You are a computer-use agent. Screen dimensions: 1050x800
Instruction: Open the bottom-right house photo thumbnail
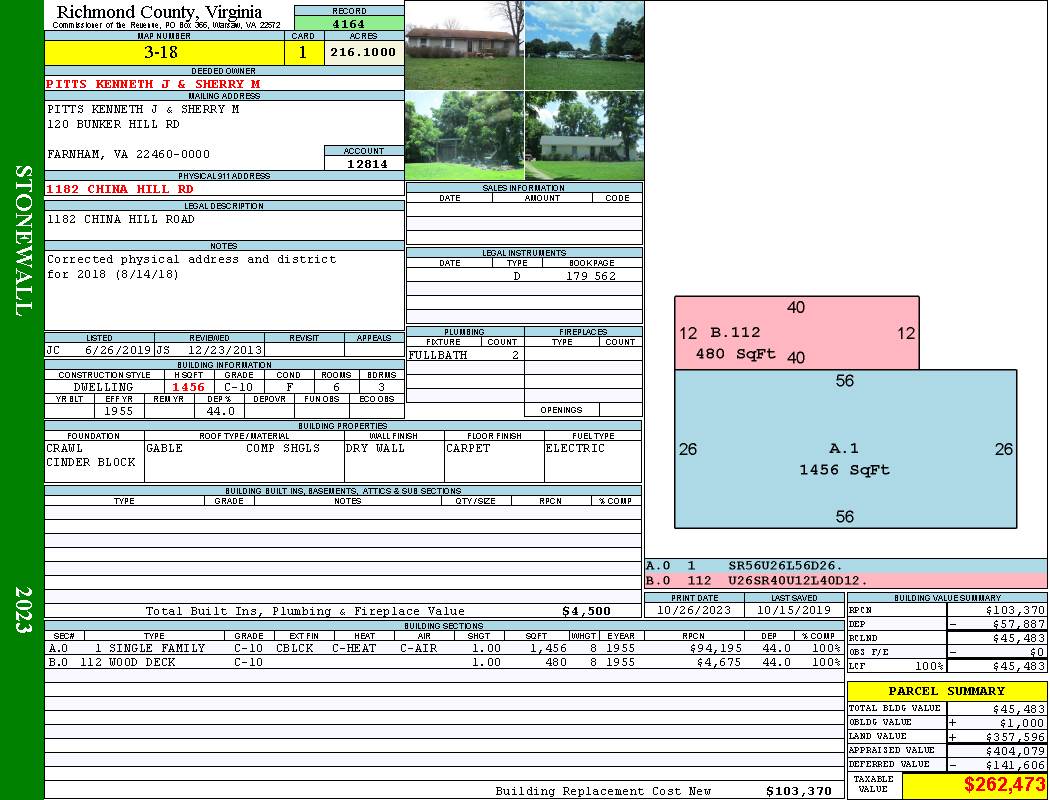coord(585,136)
